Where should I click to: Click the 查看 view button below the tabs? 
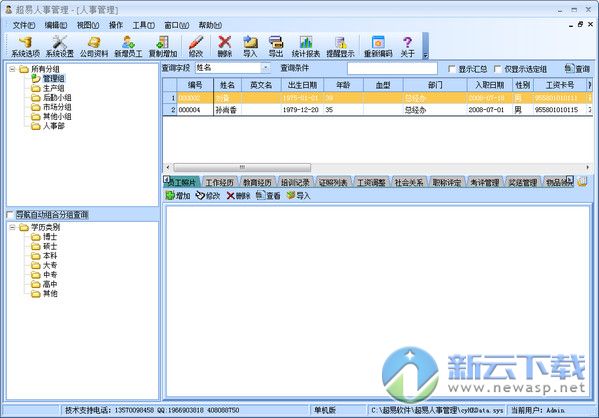(x=268, y=196)
